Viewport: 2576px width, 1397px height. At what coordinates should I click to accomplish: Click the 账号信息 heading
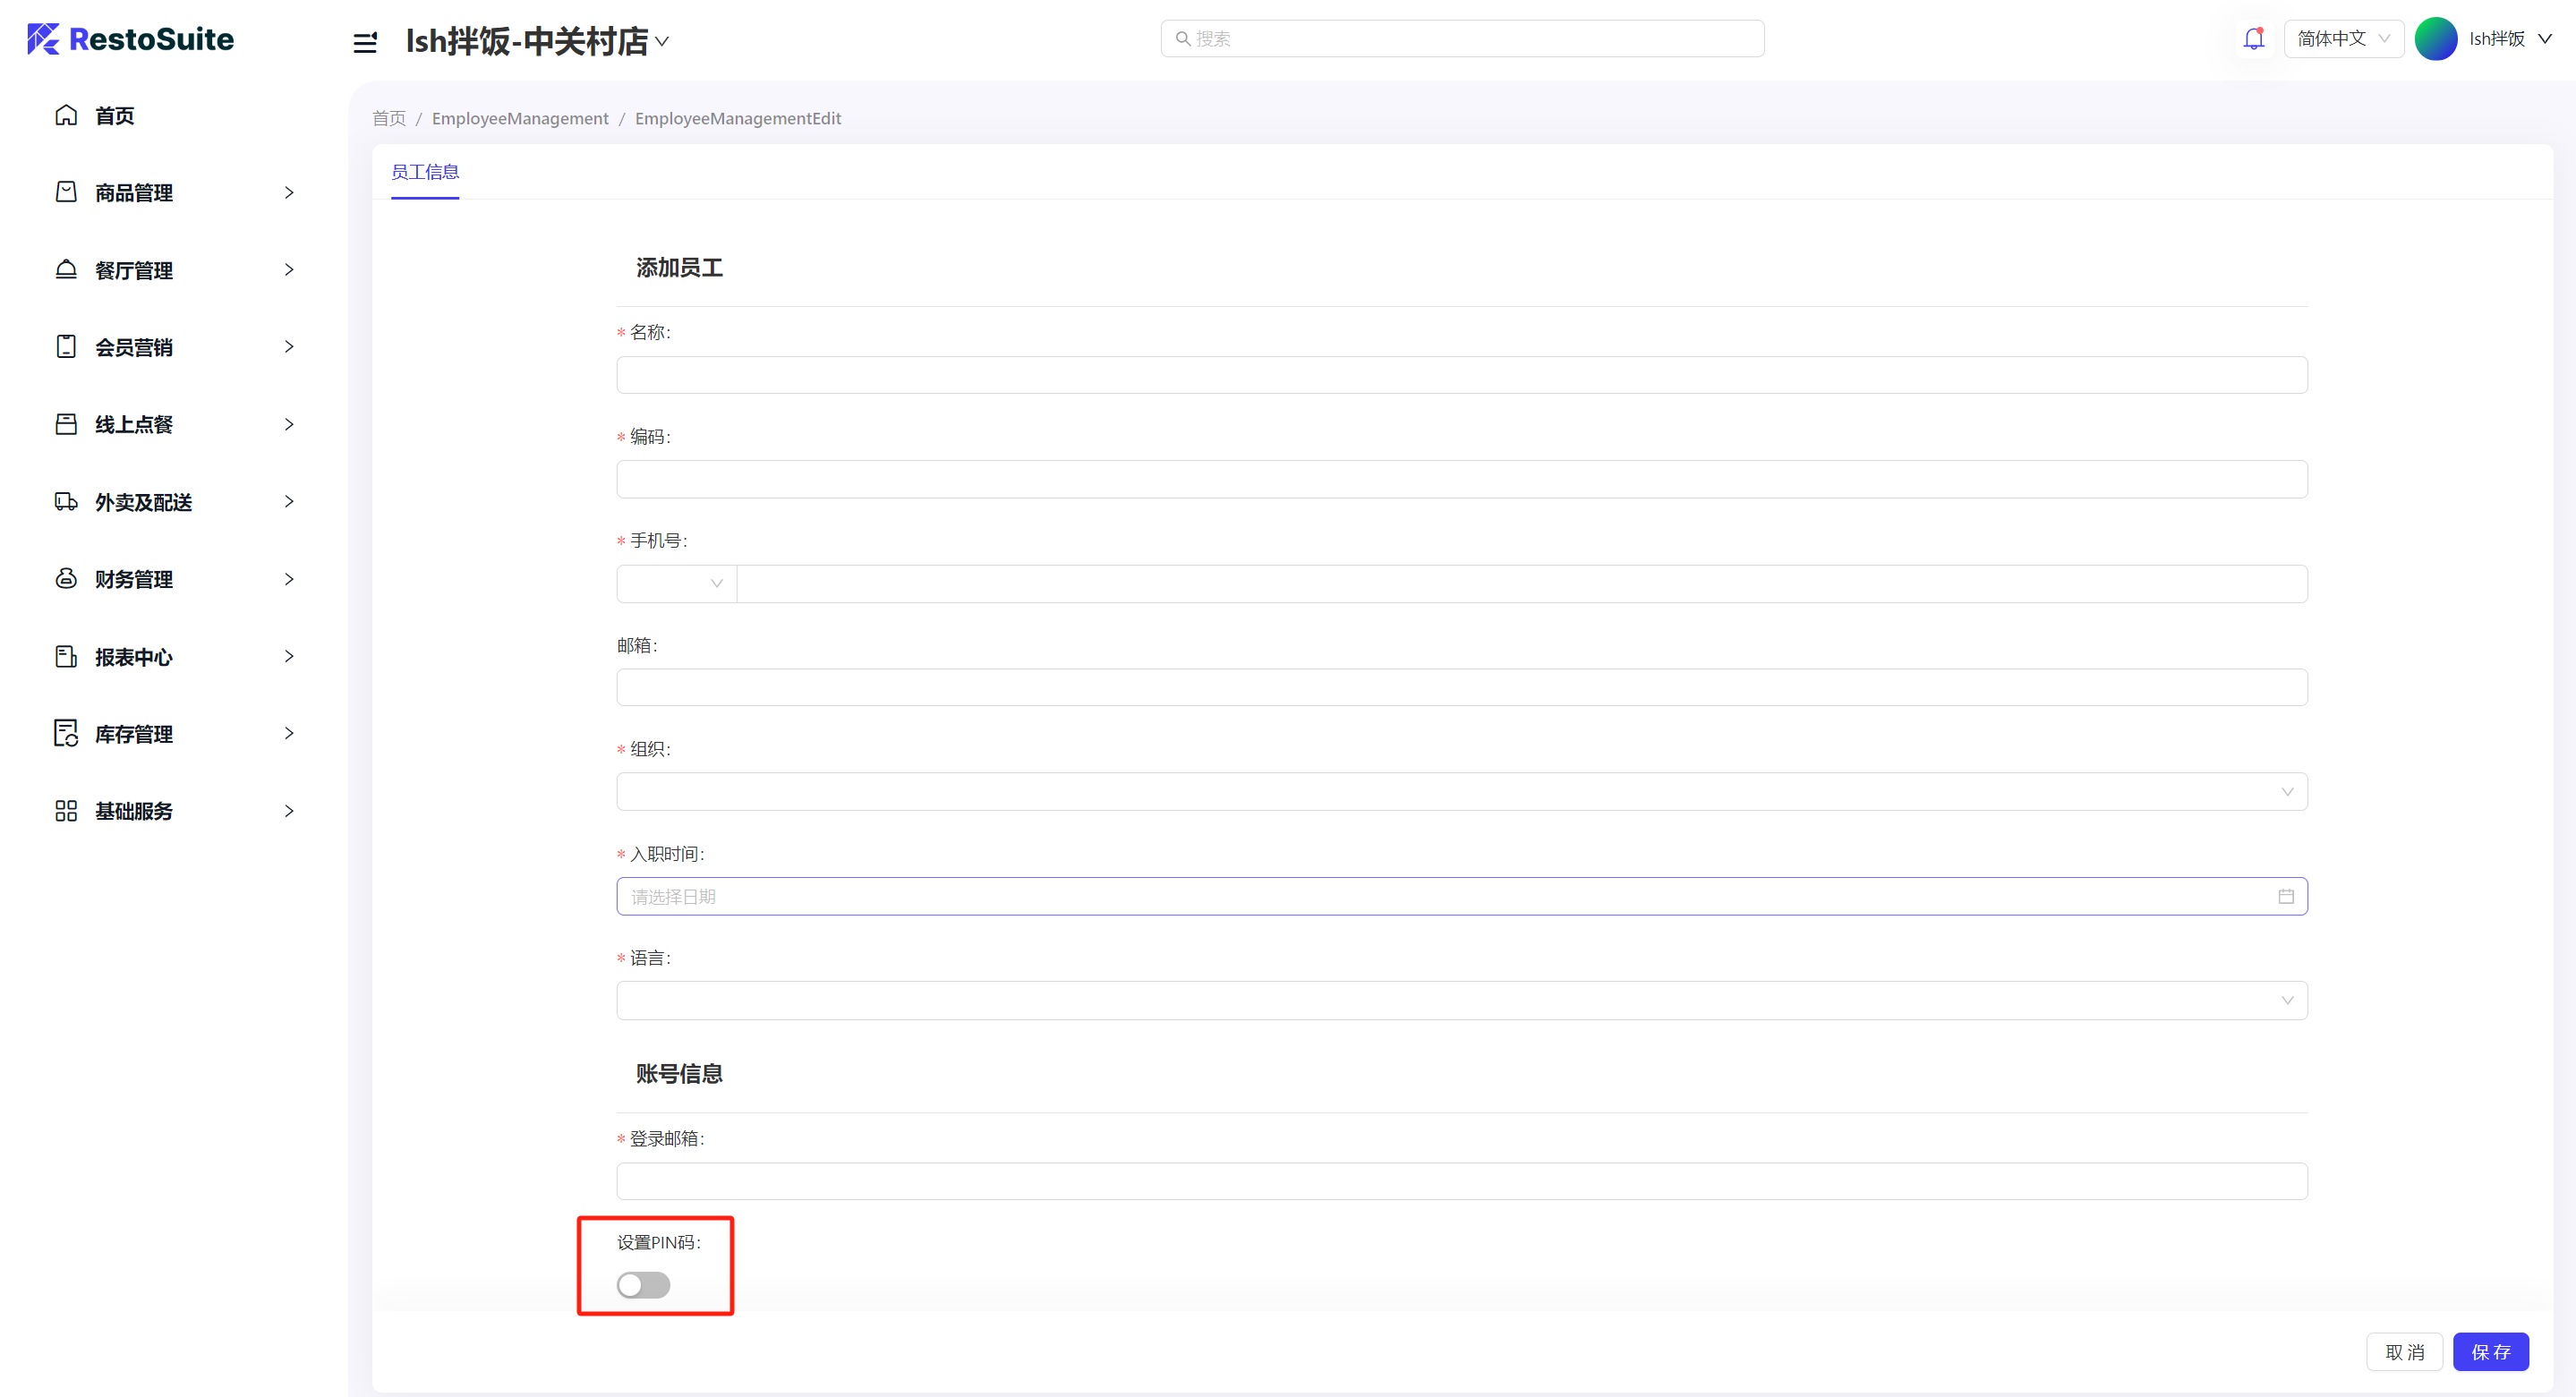[679, 1074]
